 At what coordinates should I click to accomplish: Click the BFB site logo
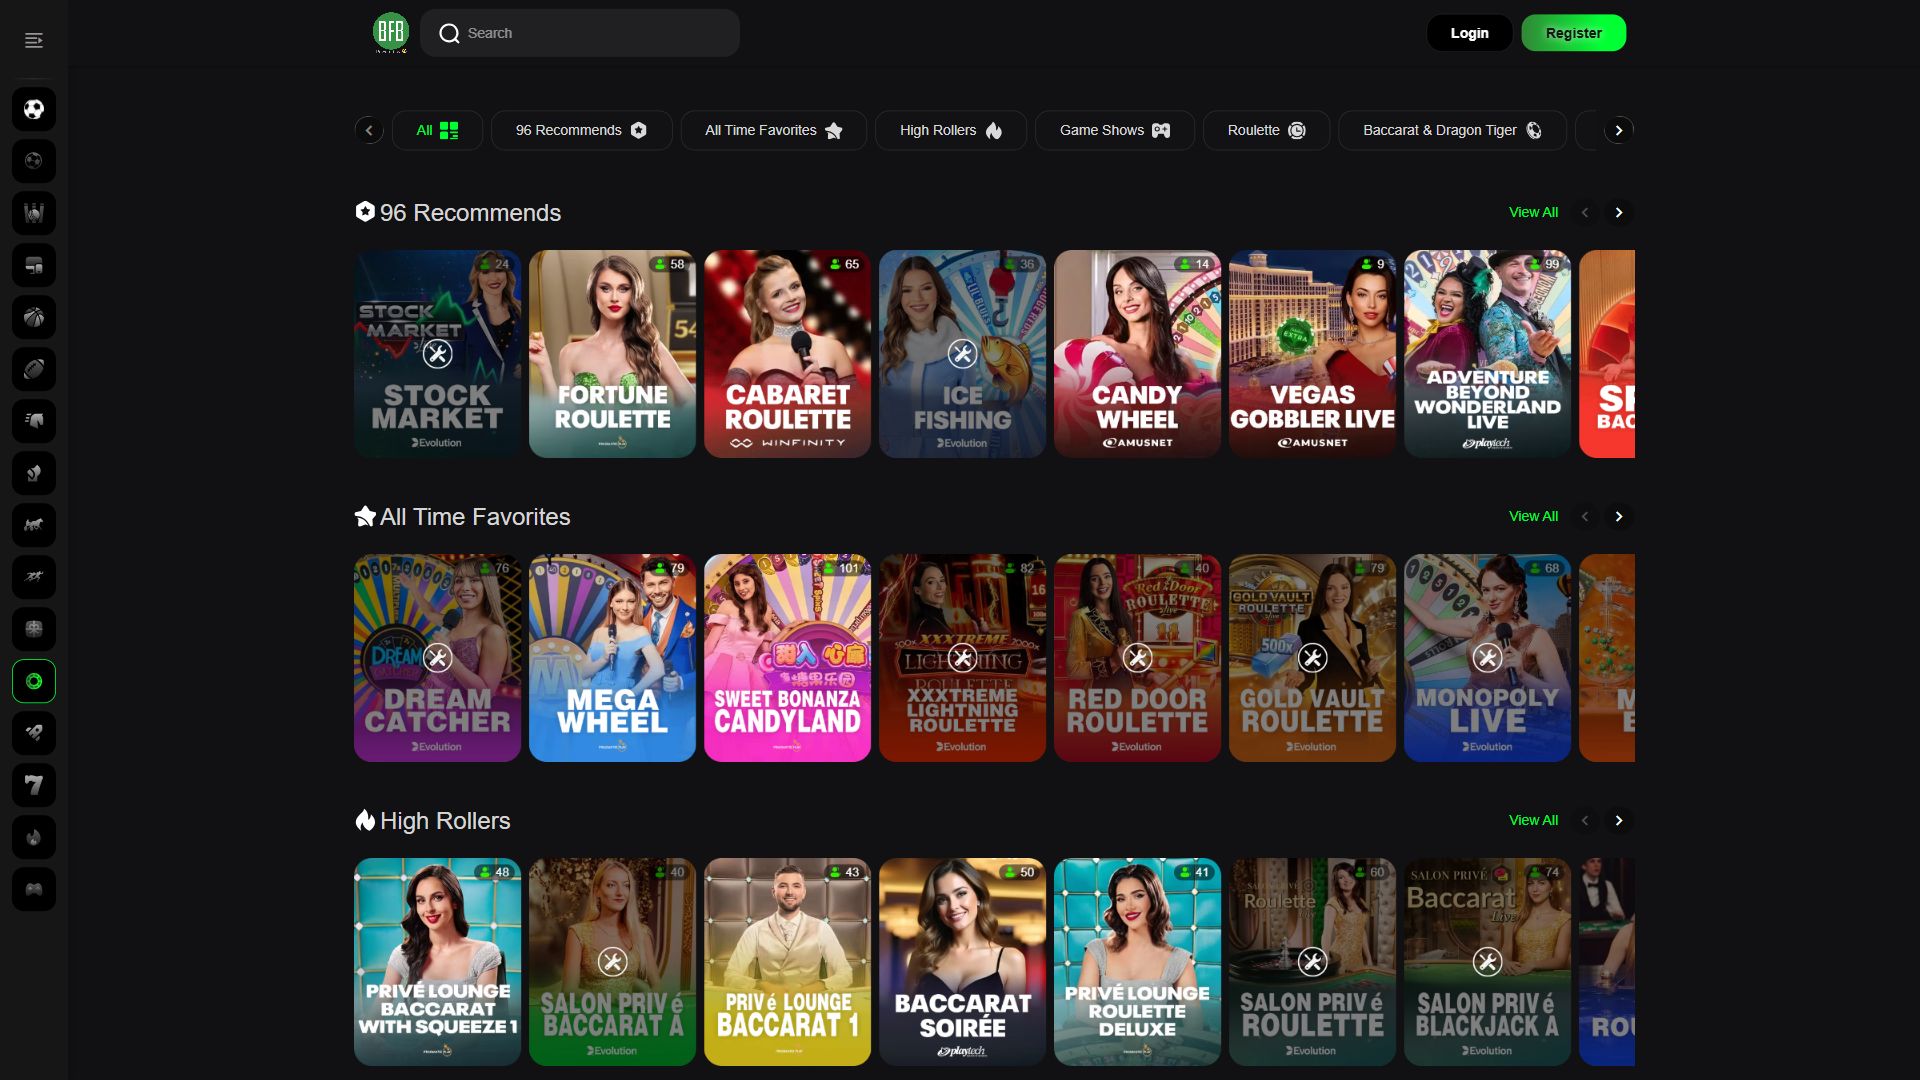(391, 33)
